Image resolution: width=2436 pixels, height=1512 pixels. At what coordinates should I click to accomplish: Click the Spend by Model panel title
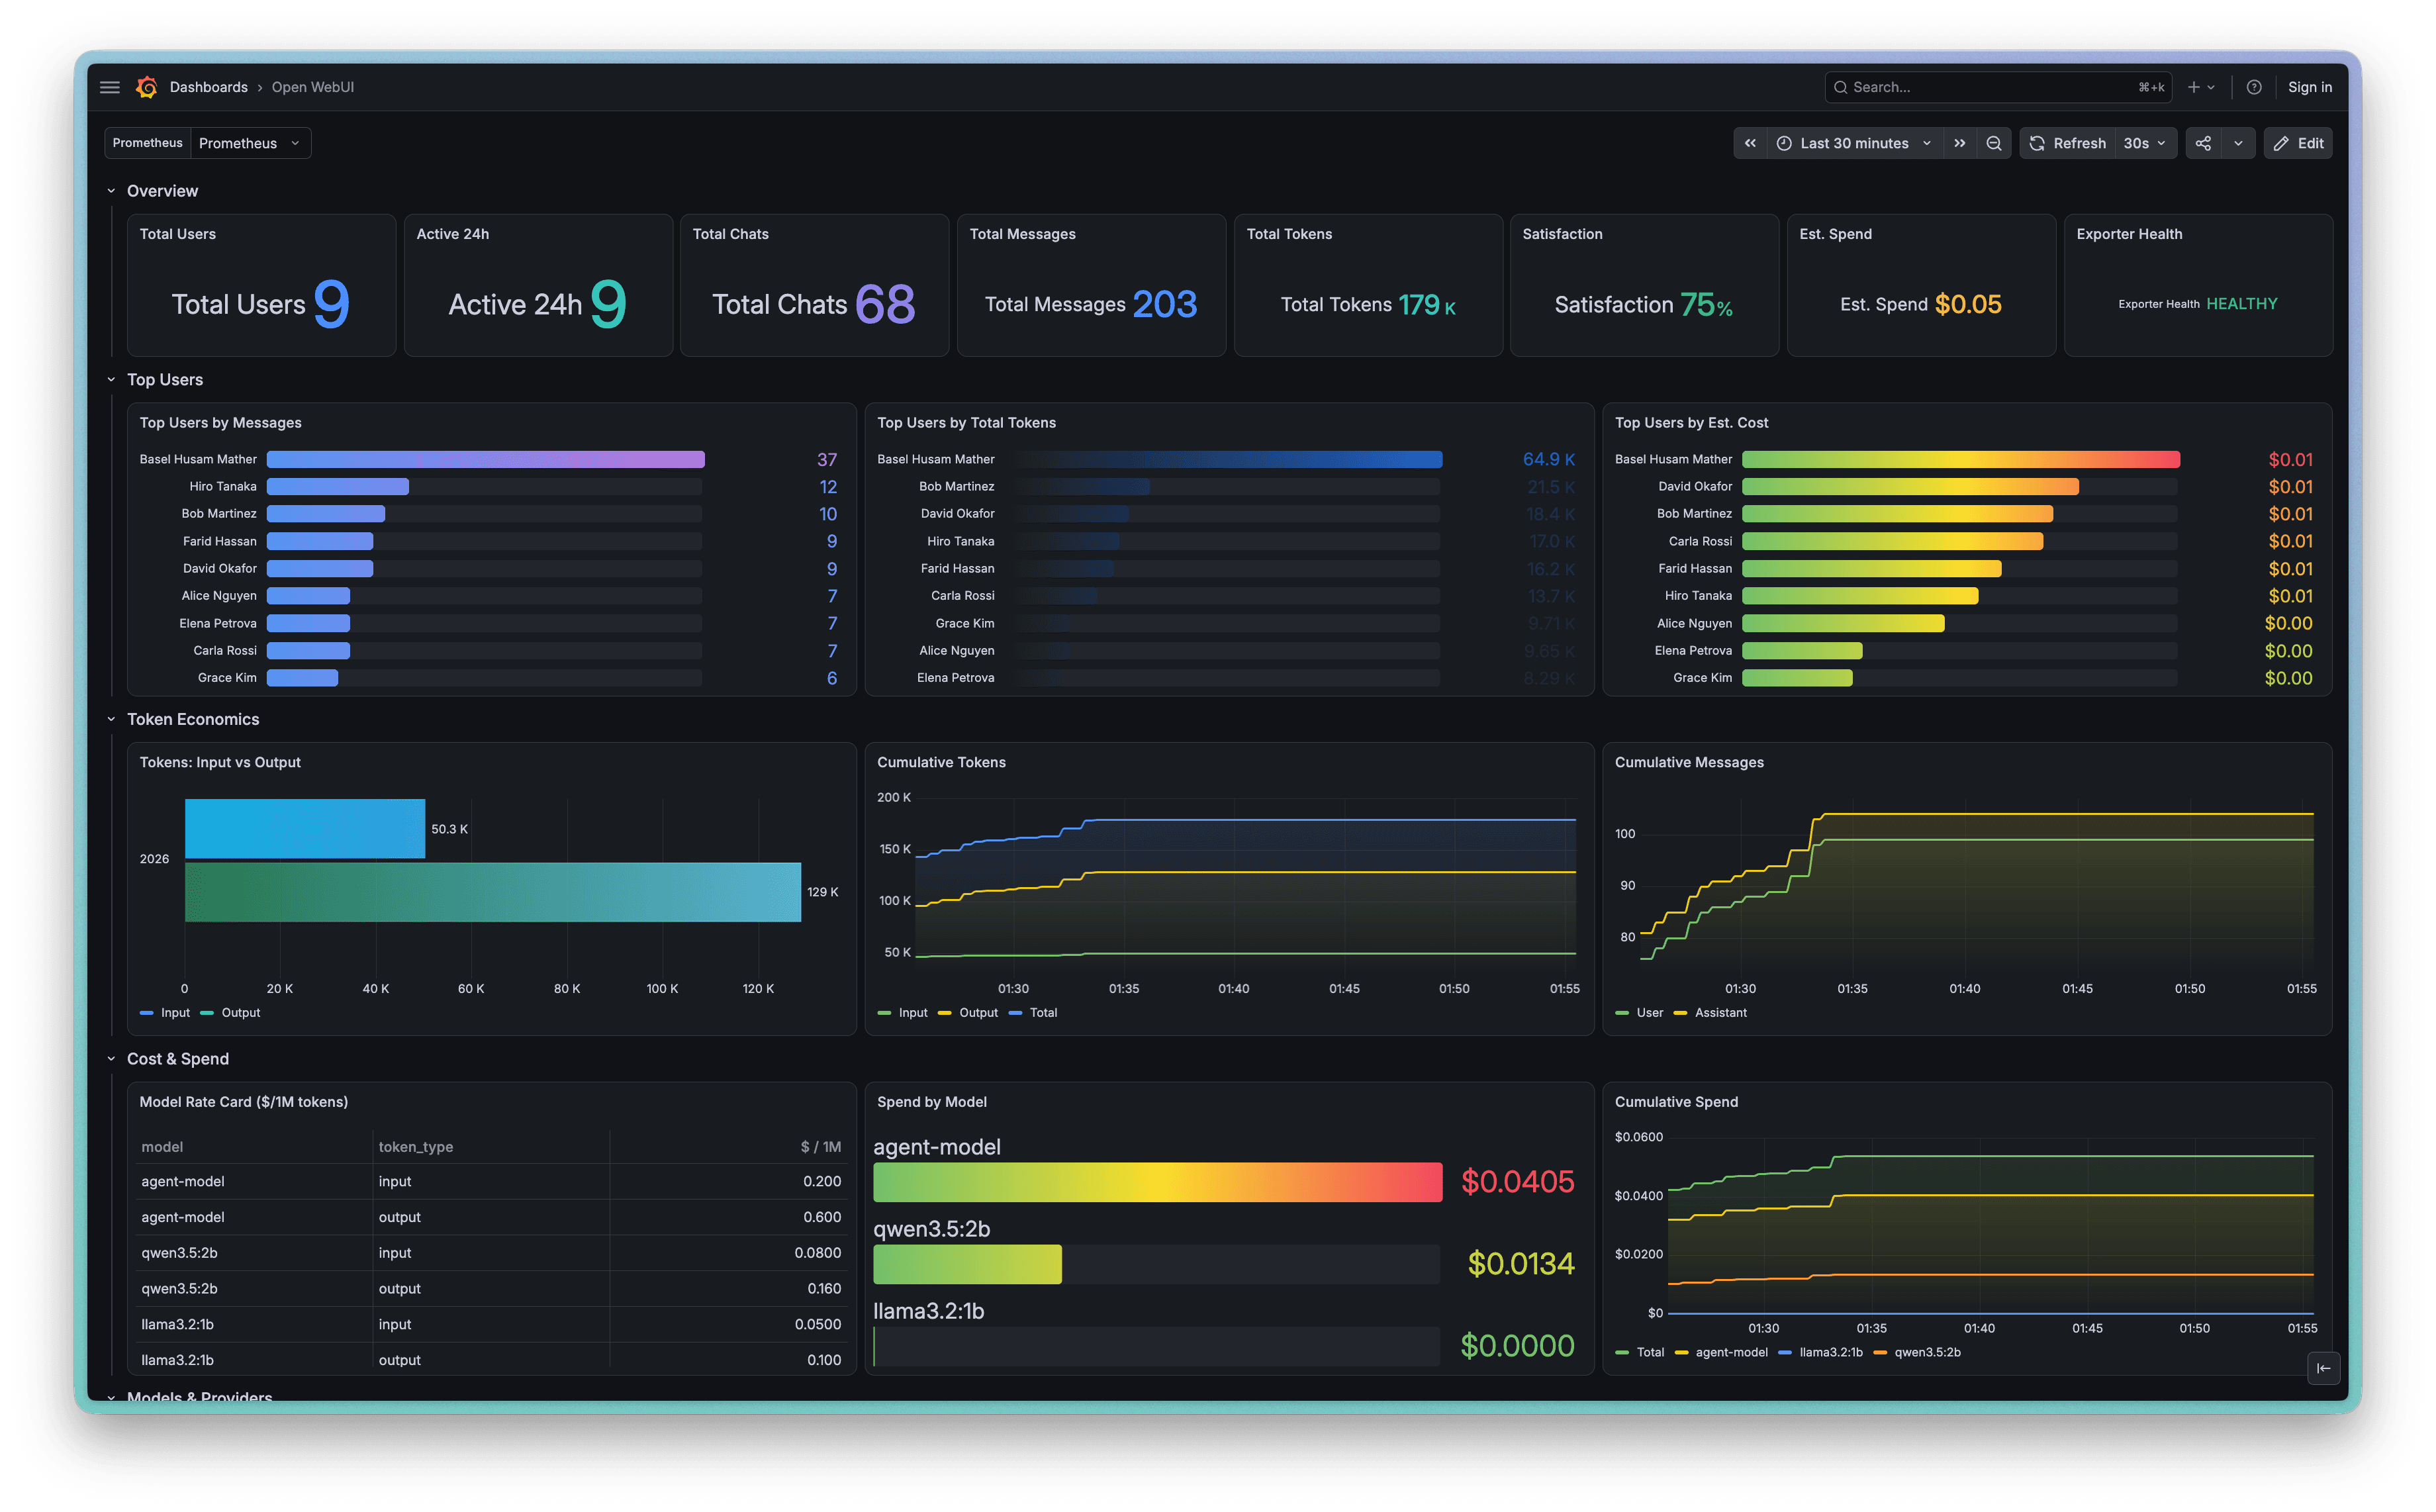pyautogui.click(x=932, y=1102)
